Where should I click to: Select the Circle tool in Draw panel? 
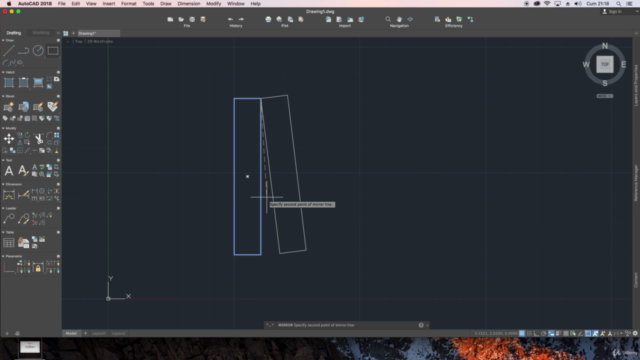pos(38,51)
